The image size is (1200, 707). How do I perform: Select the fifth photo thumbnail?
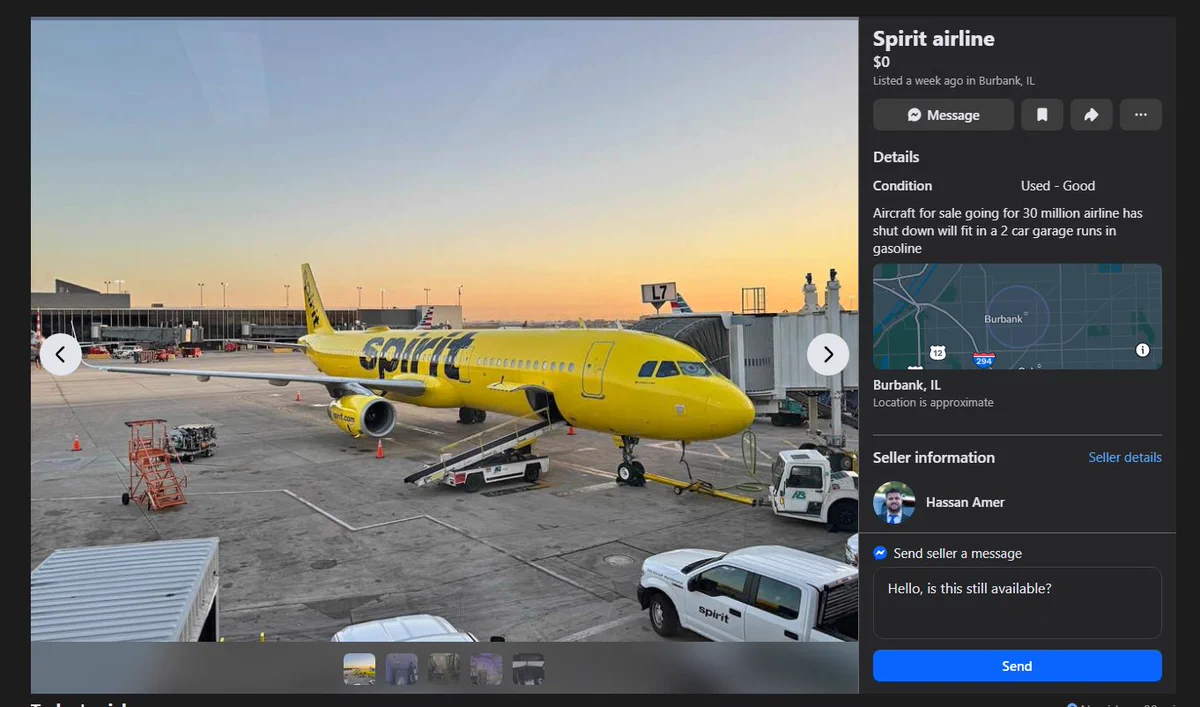pyautogui.click(x=528, y=669)
